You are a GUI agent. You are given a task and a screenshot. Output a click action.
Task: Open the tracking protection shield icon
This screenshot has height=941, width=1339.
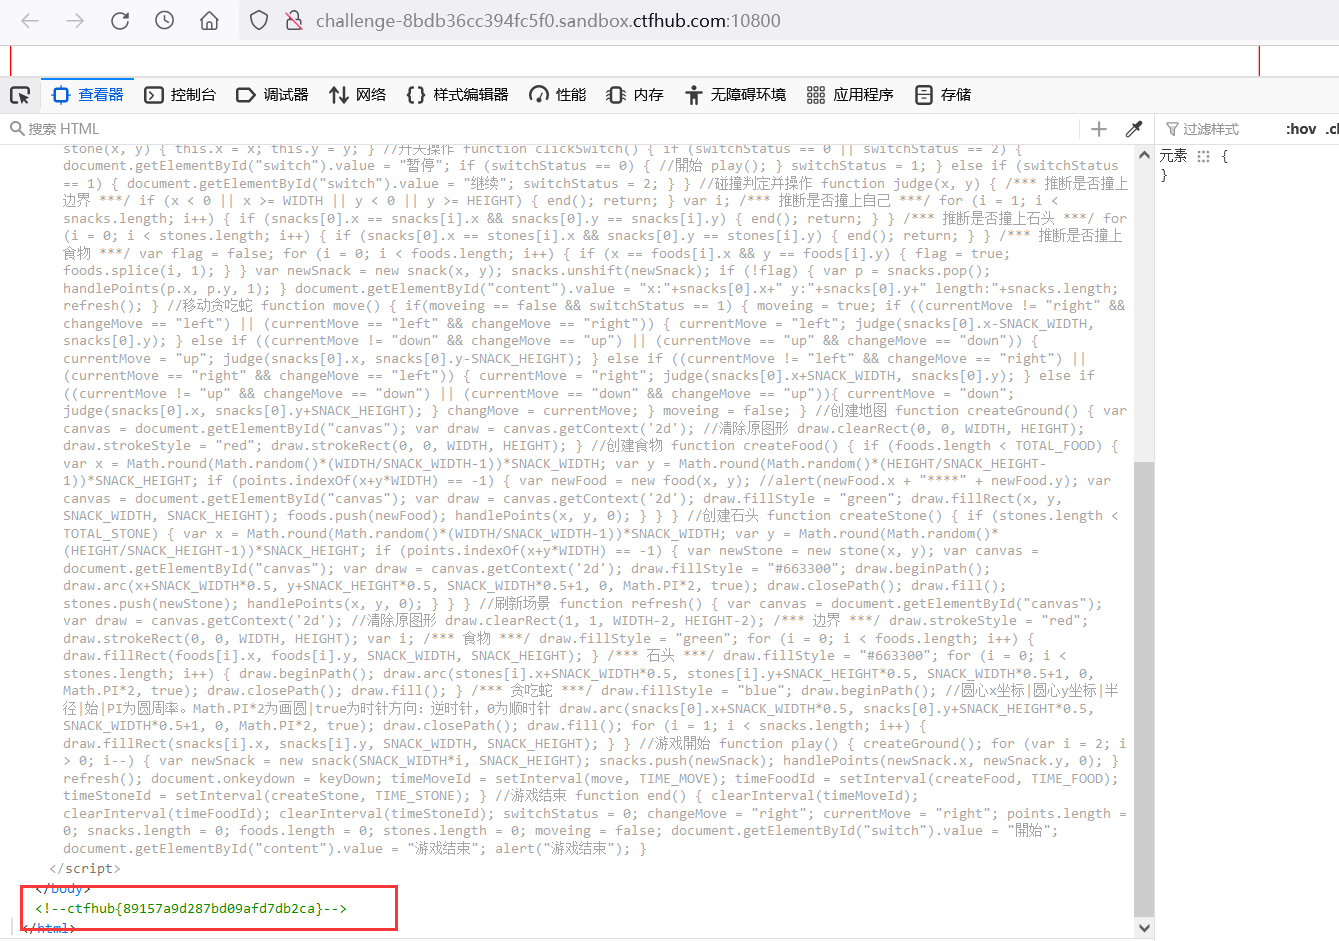(x=259, y=20)
